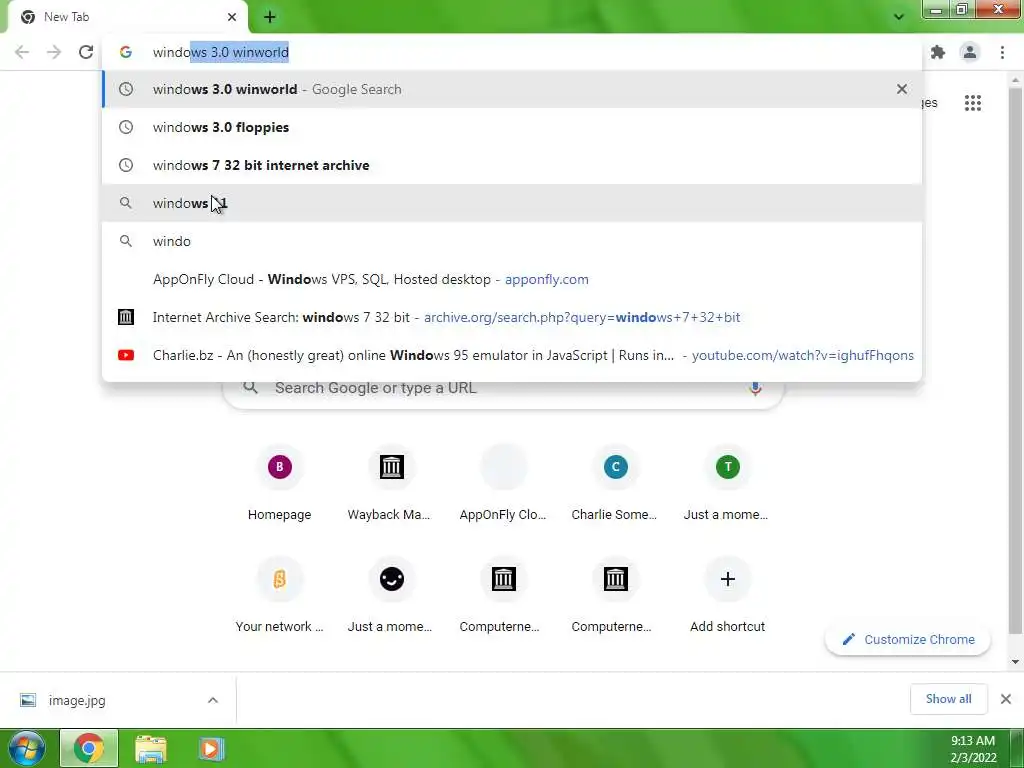Screen dimensions: 1024x768
Task: Remove the windows 3.0 winworld suggestion
Action: [x=901, y=89]
